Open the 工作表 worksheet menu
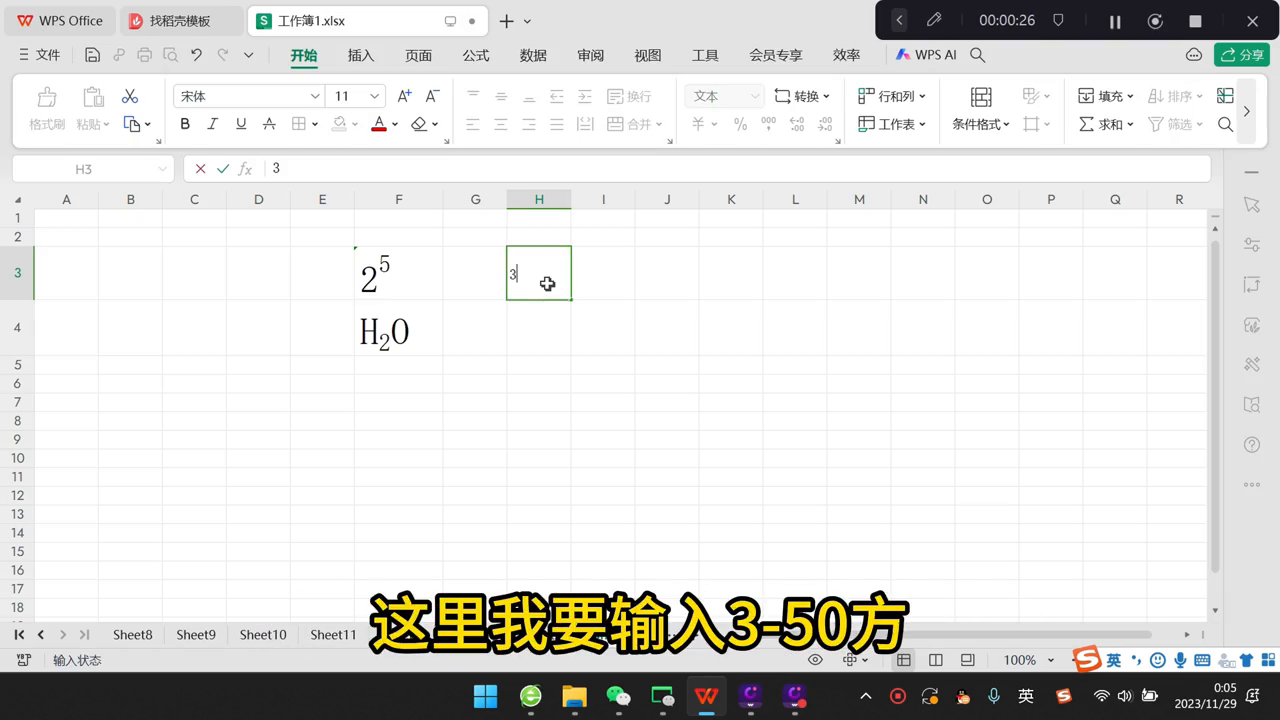Image resolution: width=1280 pixels, height=720 pixels. click(892, 124)
